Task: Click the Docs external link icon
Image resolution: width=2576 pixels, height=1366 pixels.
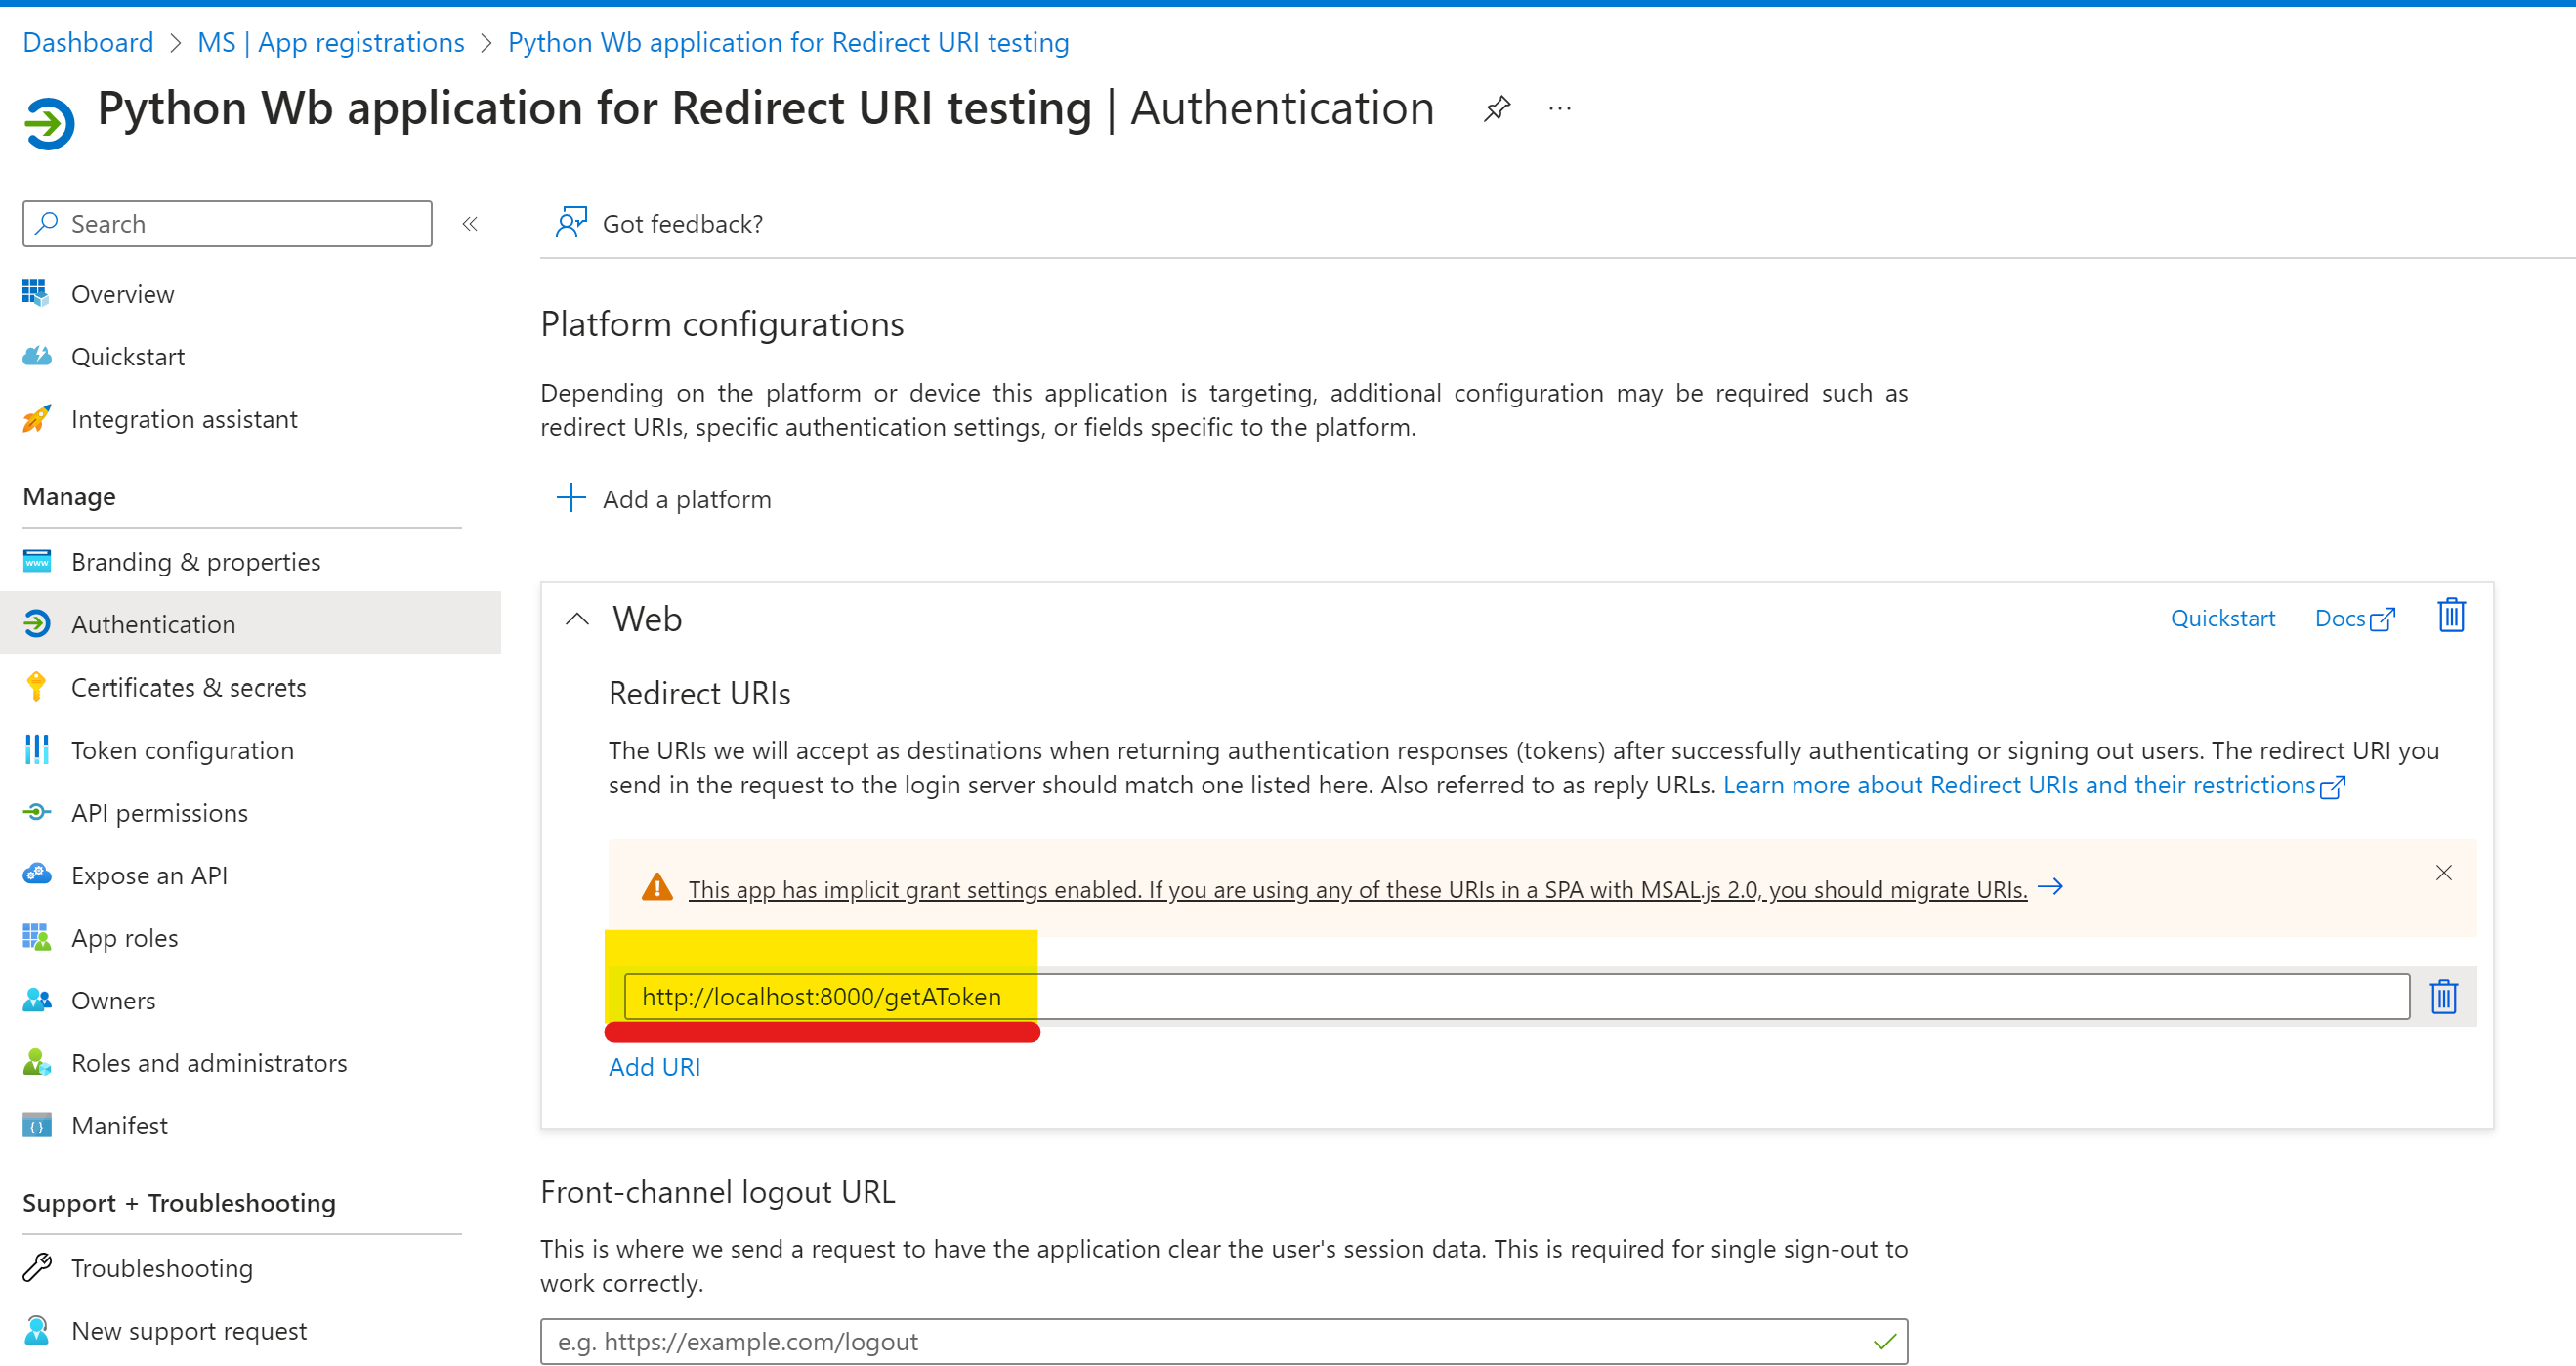Action: tap(2383, 620)
